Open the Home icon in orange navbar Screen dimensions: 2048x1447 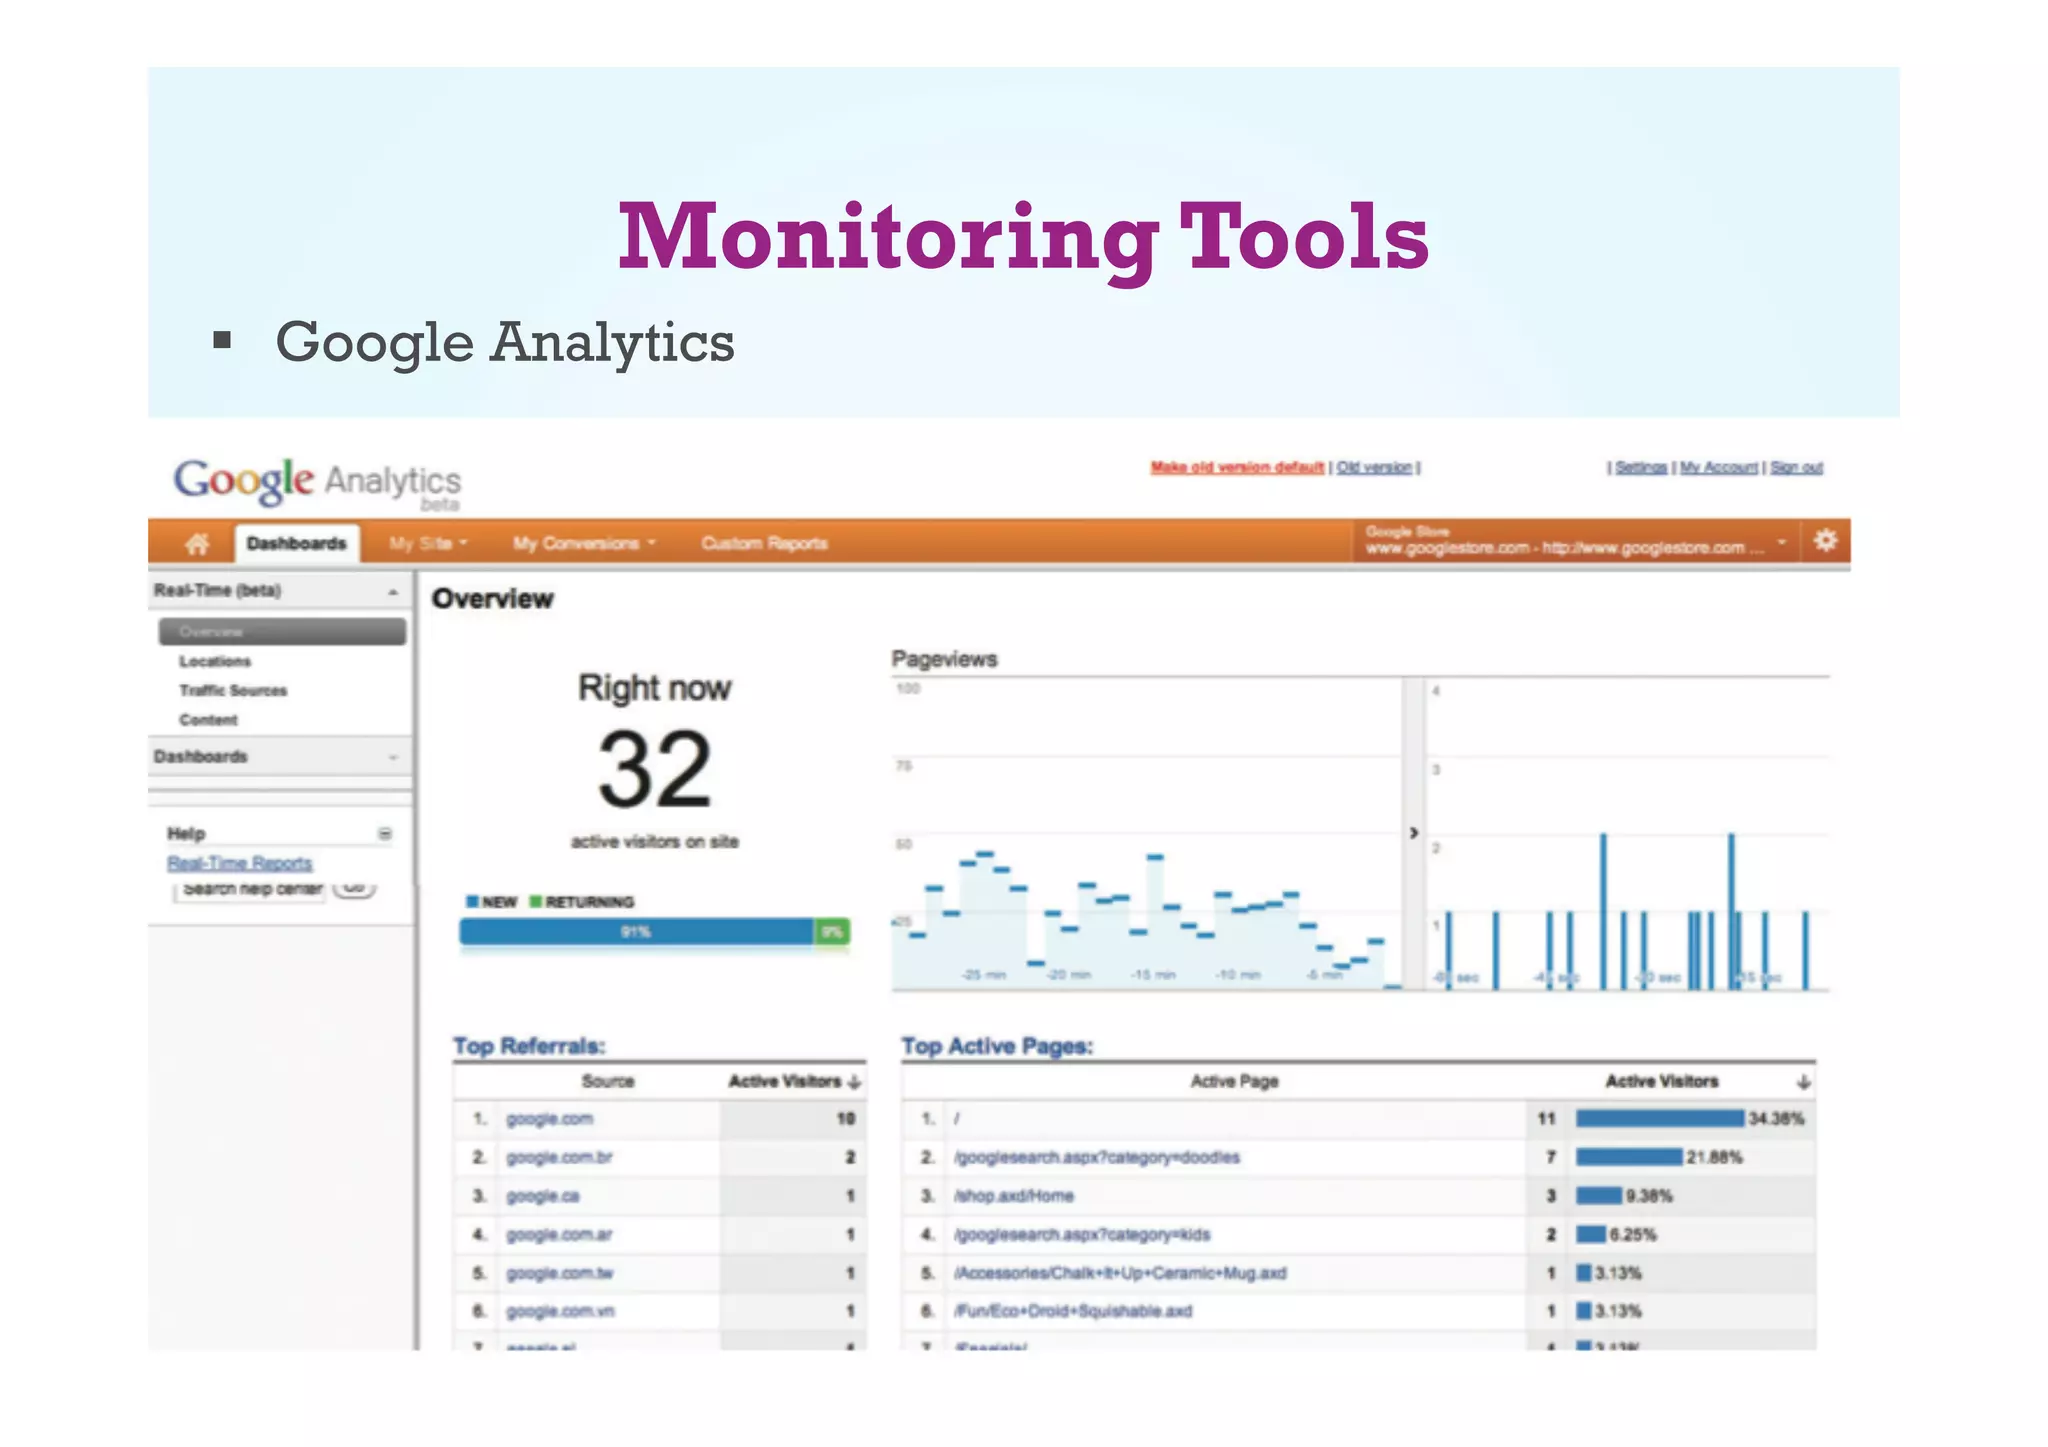[197, 543]
